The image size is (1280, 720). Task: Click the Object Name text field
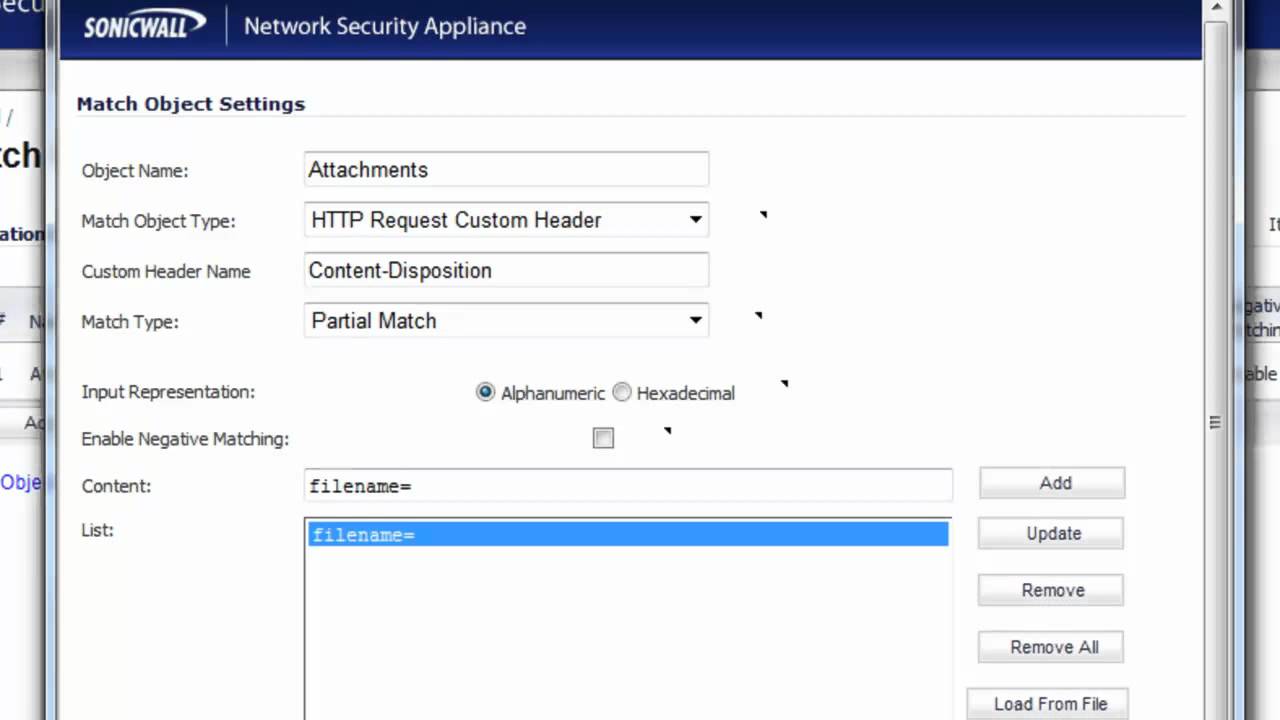coord(506,170)
